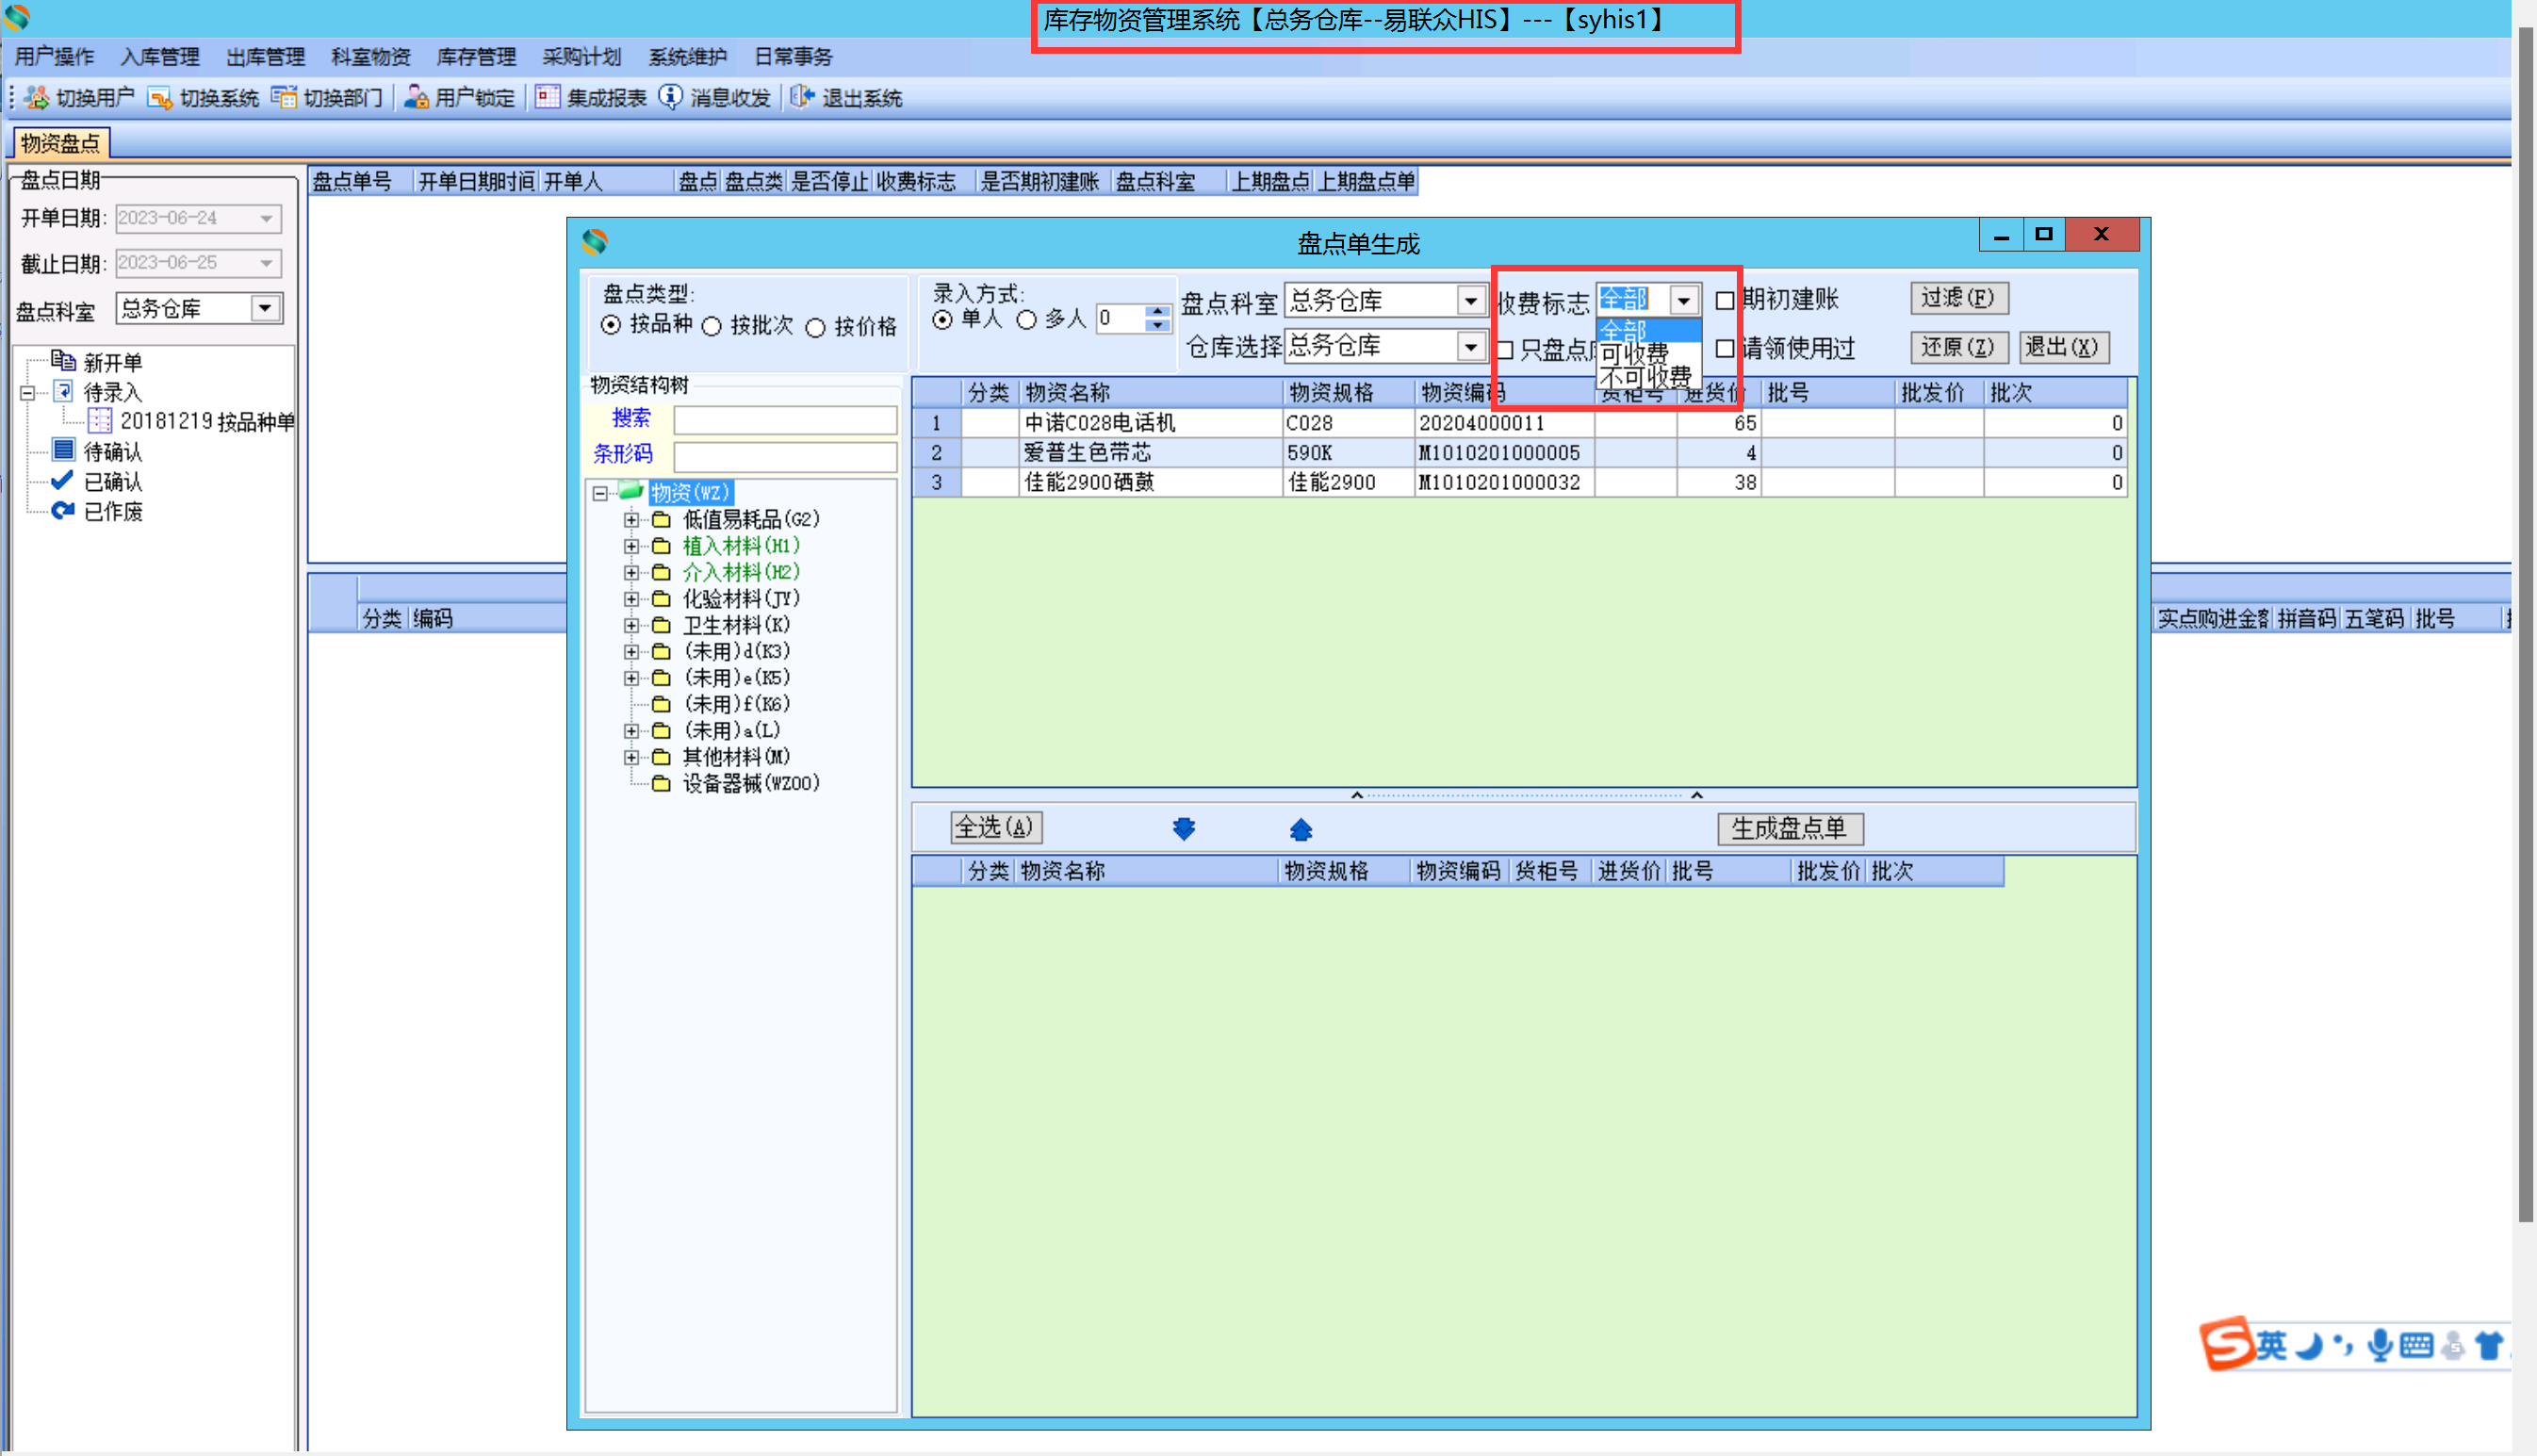Click the 录入方式 number spinner up arrow

click(1157, 311)
